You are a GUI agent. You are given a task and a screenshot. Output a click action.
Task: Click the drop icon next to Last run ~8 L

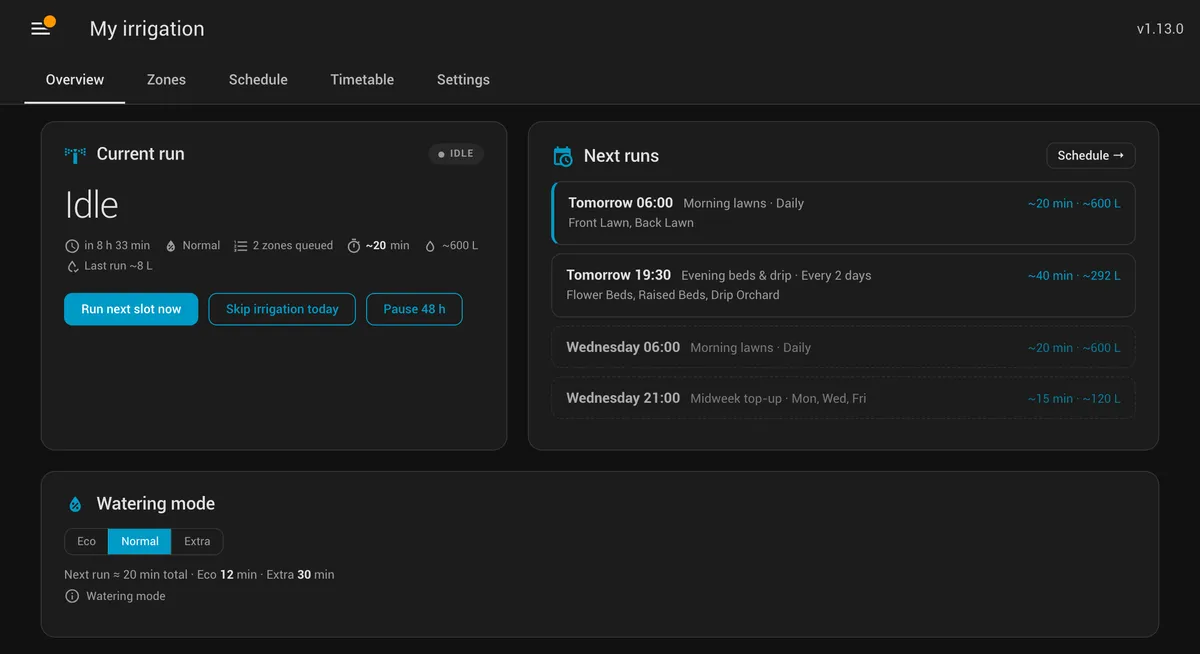pos(72,266)
